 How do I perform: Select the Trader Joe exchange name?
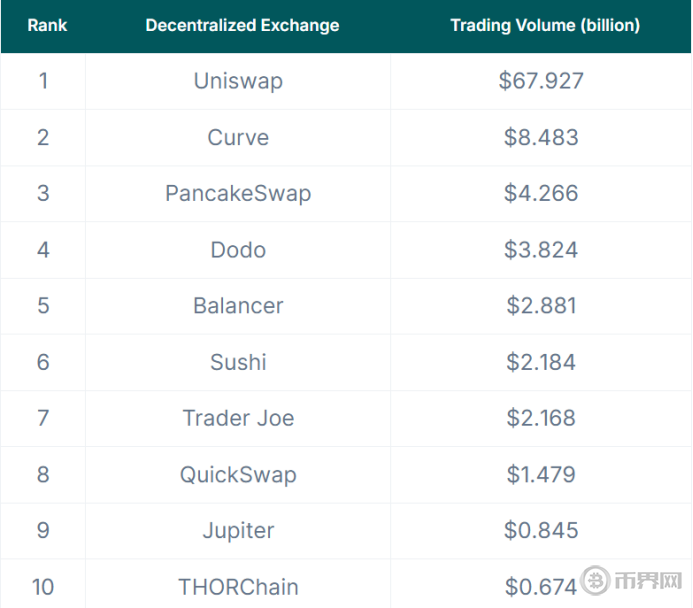238,418
